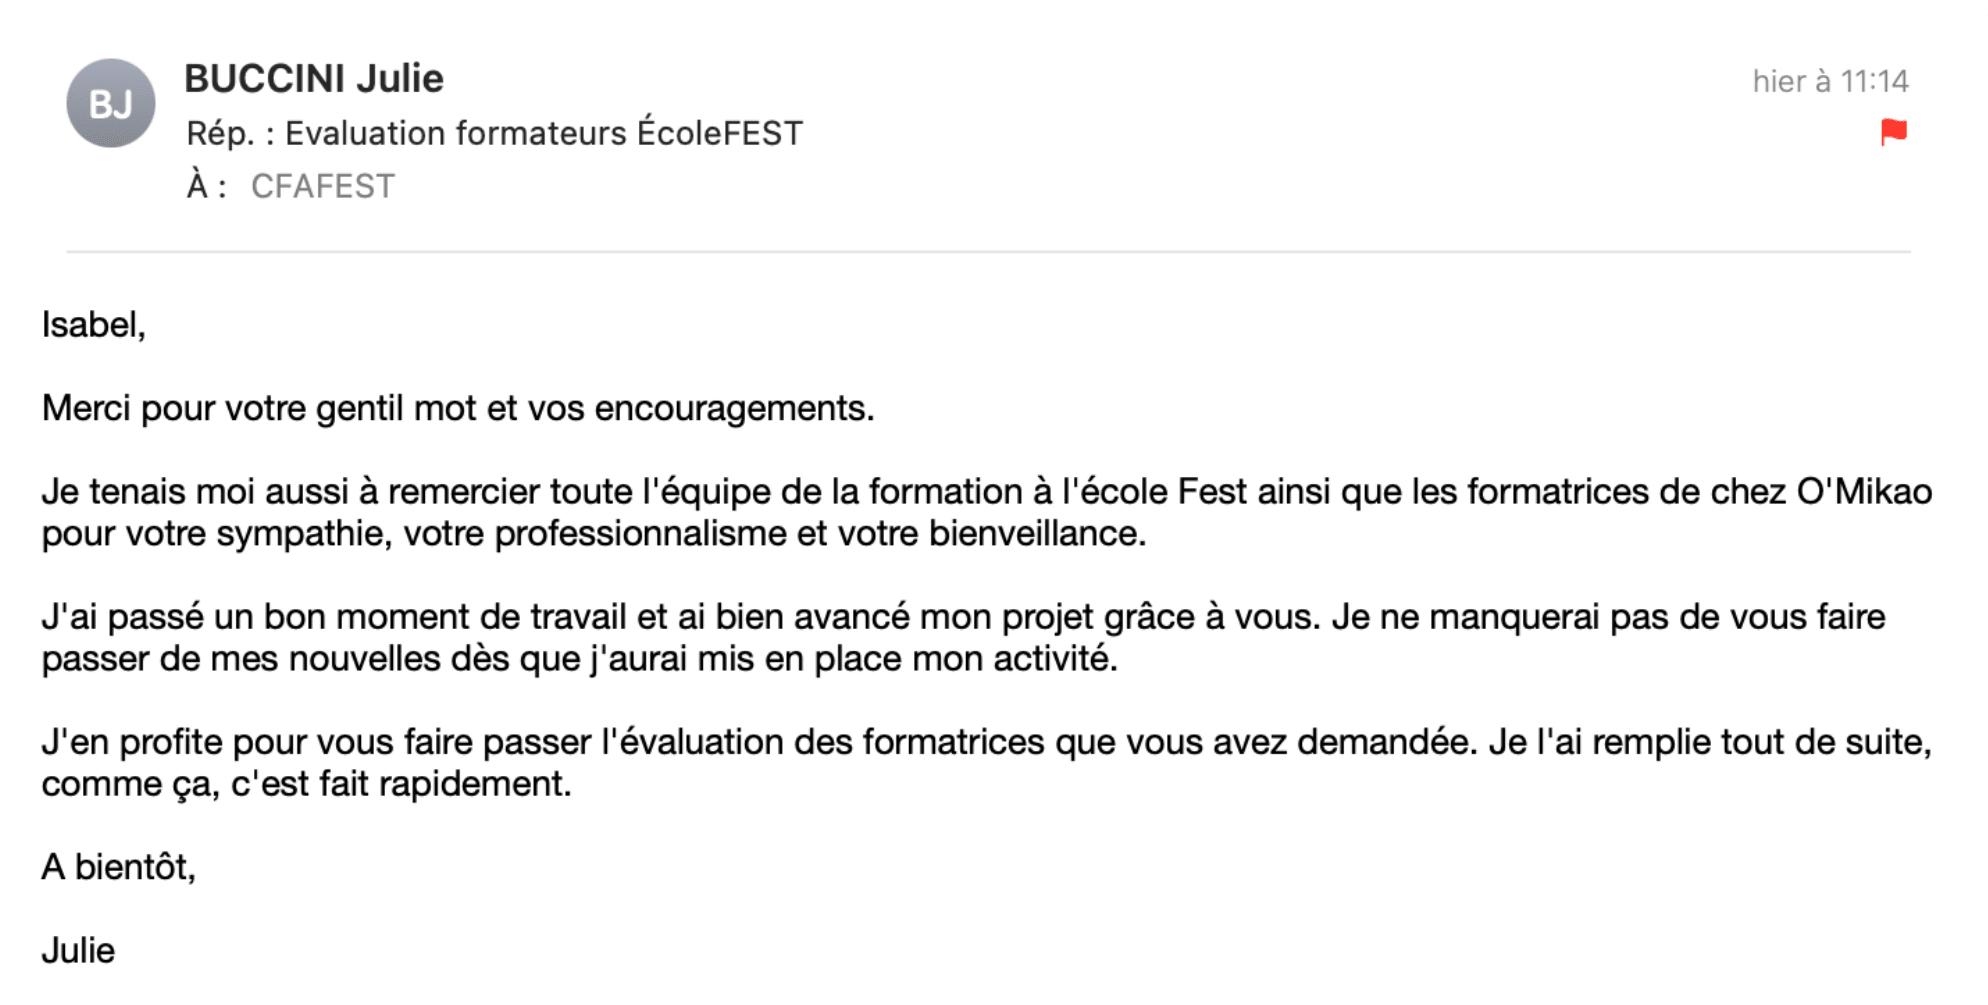Click the line starting Je tenais moi aussi

point(987,492)
